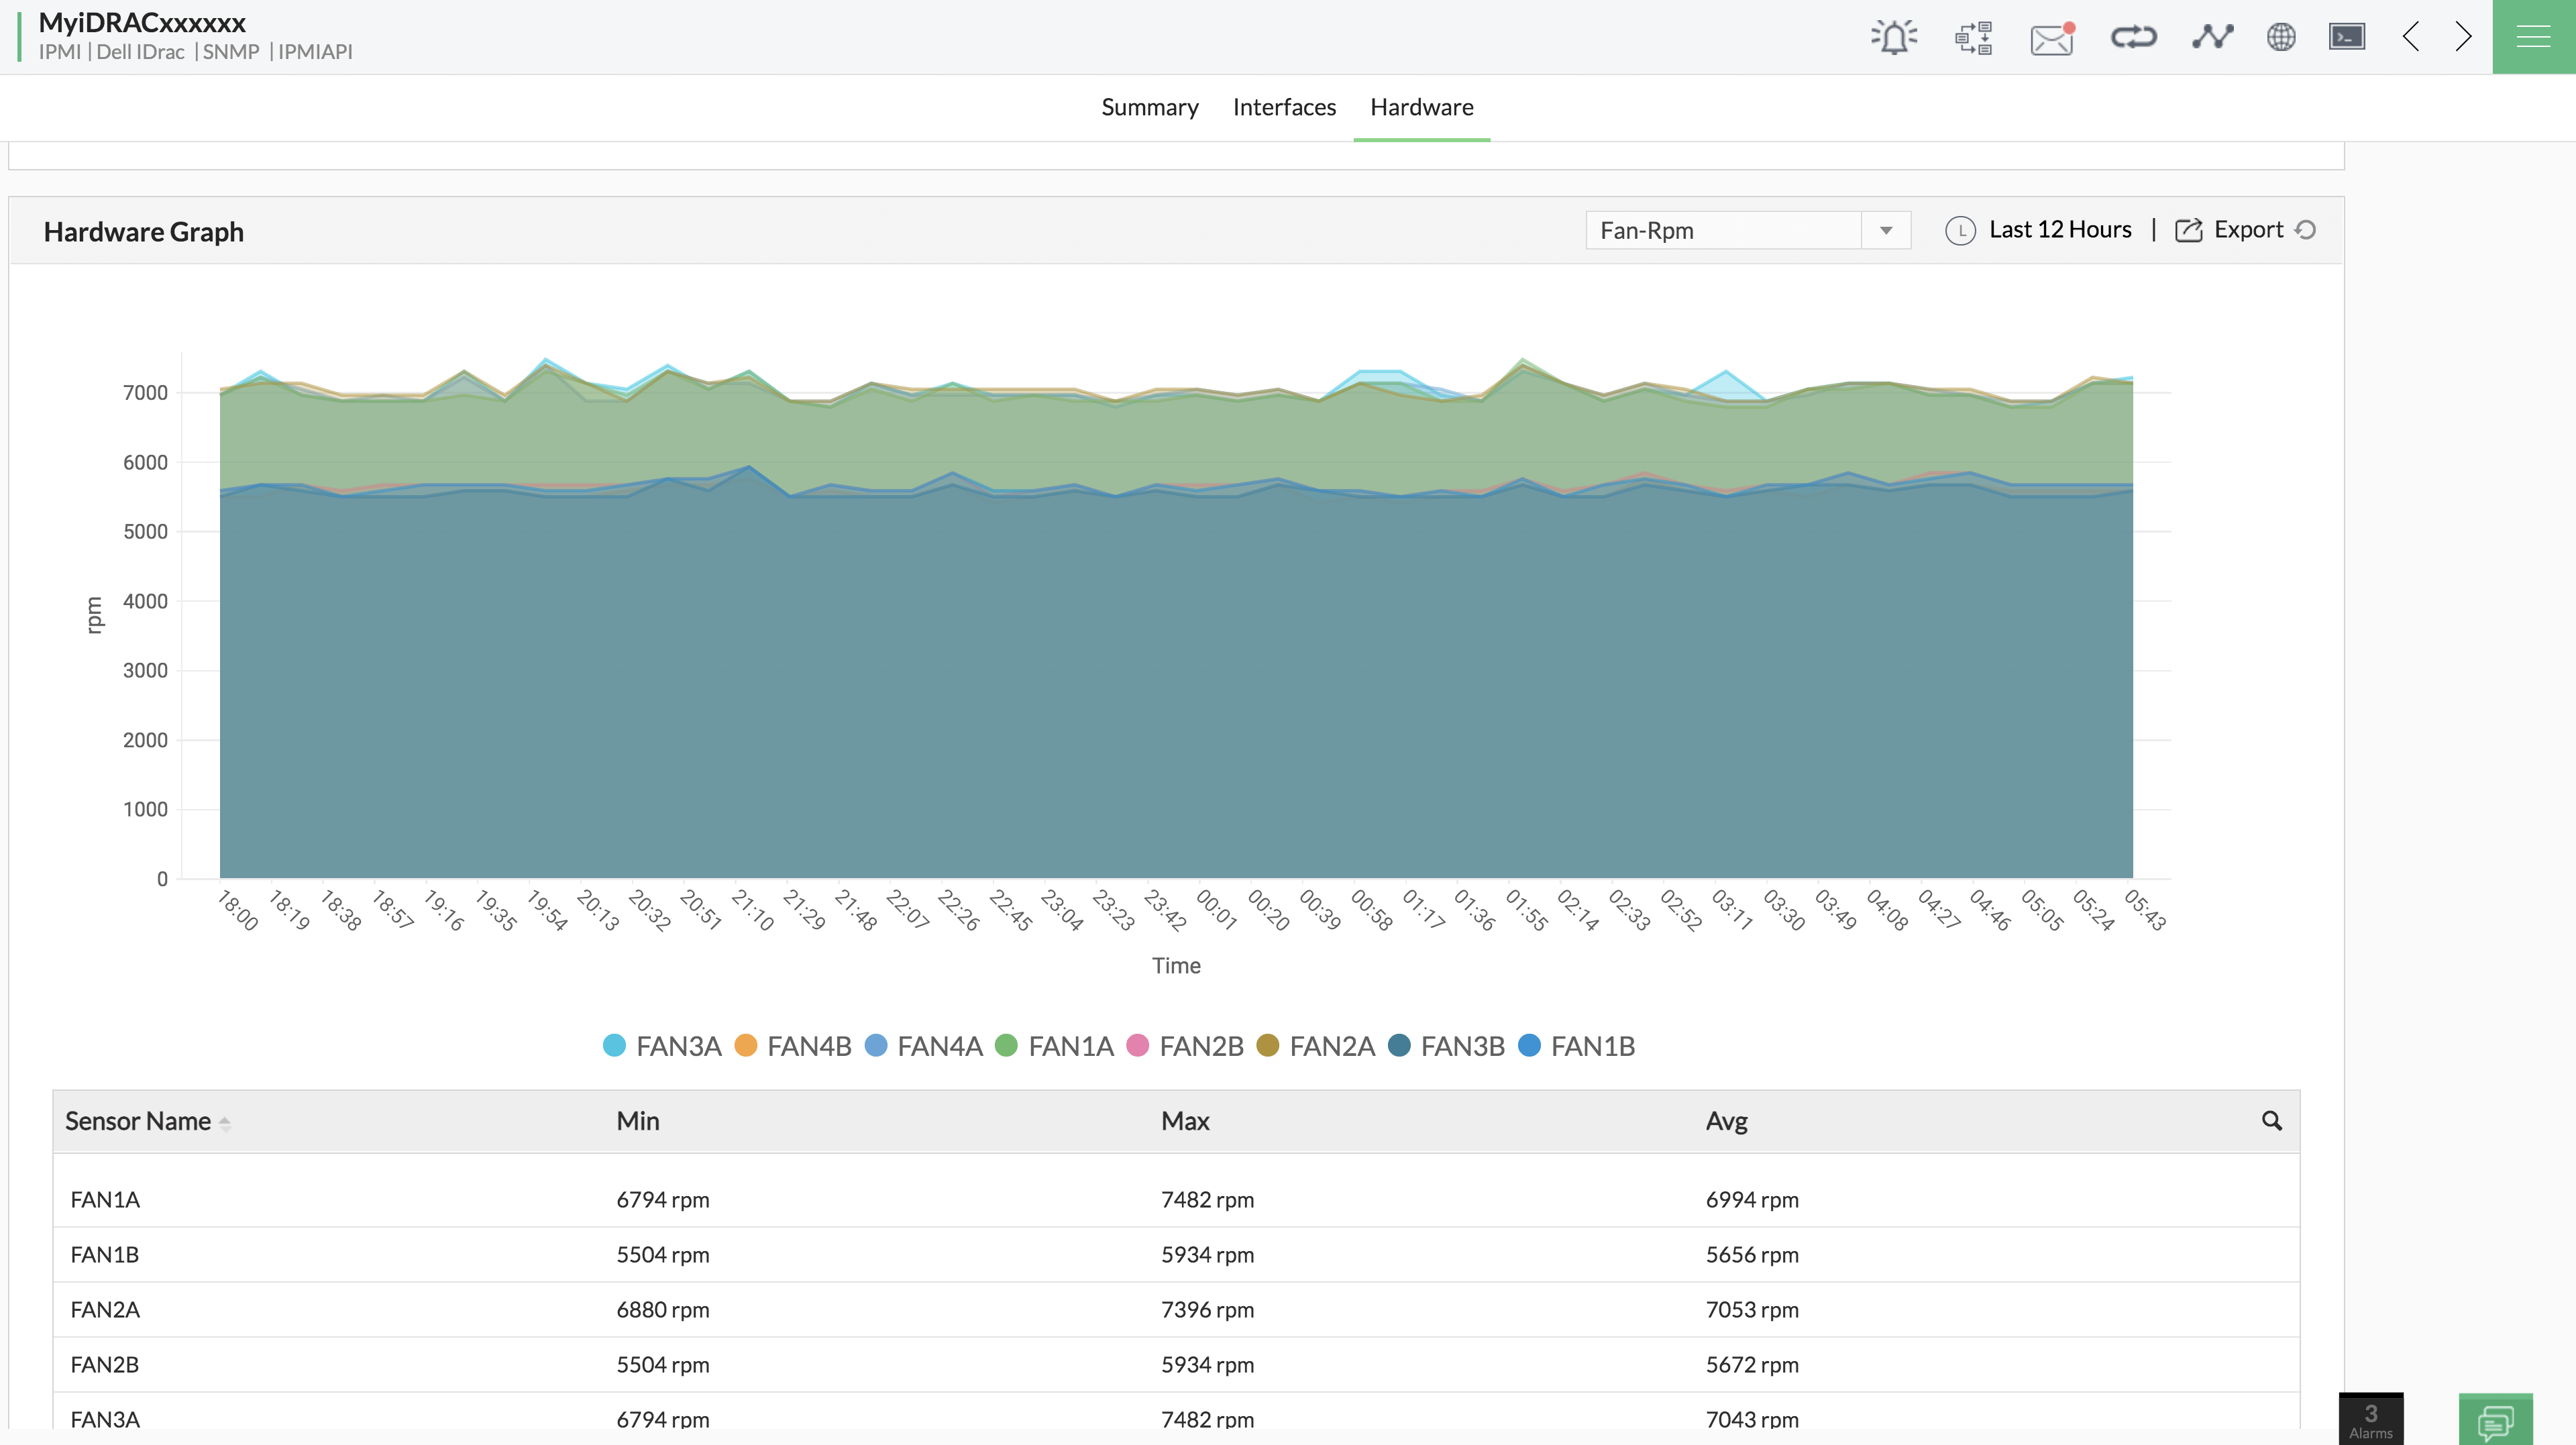Switch to the Summary tab
Viewport: 2576px width, 1445px height.
[1150, 107]
